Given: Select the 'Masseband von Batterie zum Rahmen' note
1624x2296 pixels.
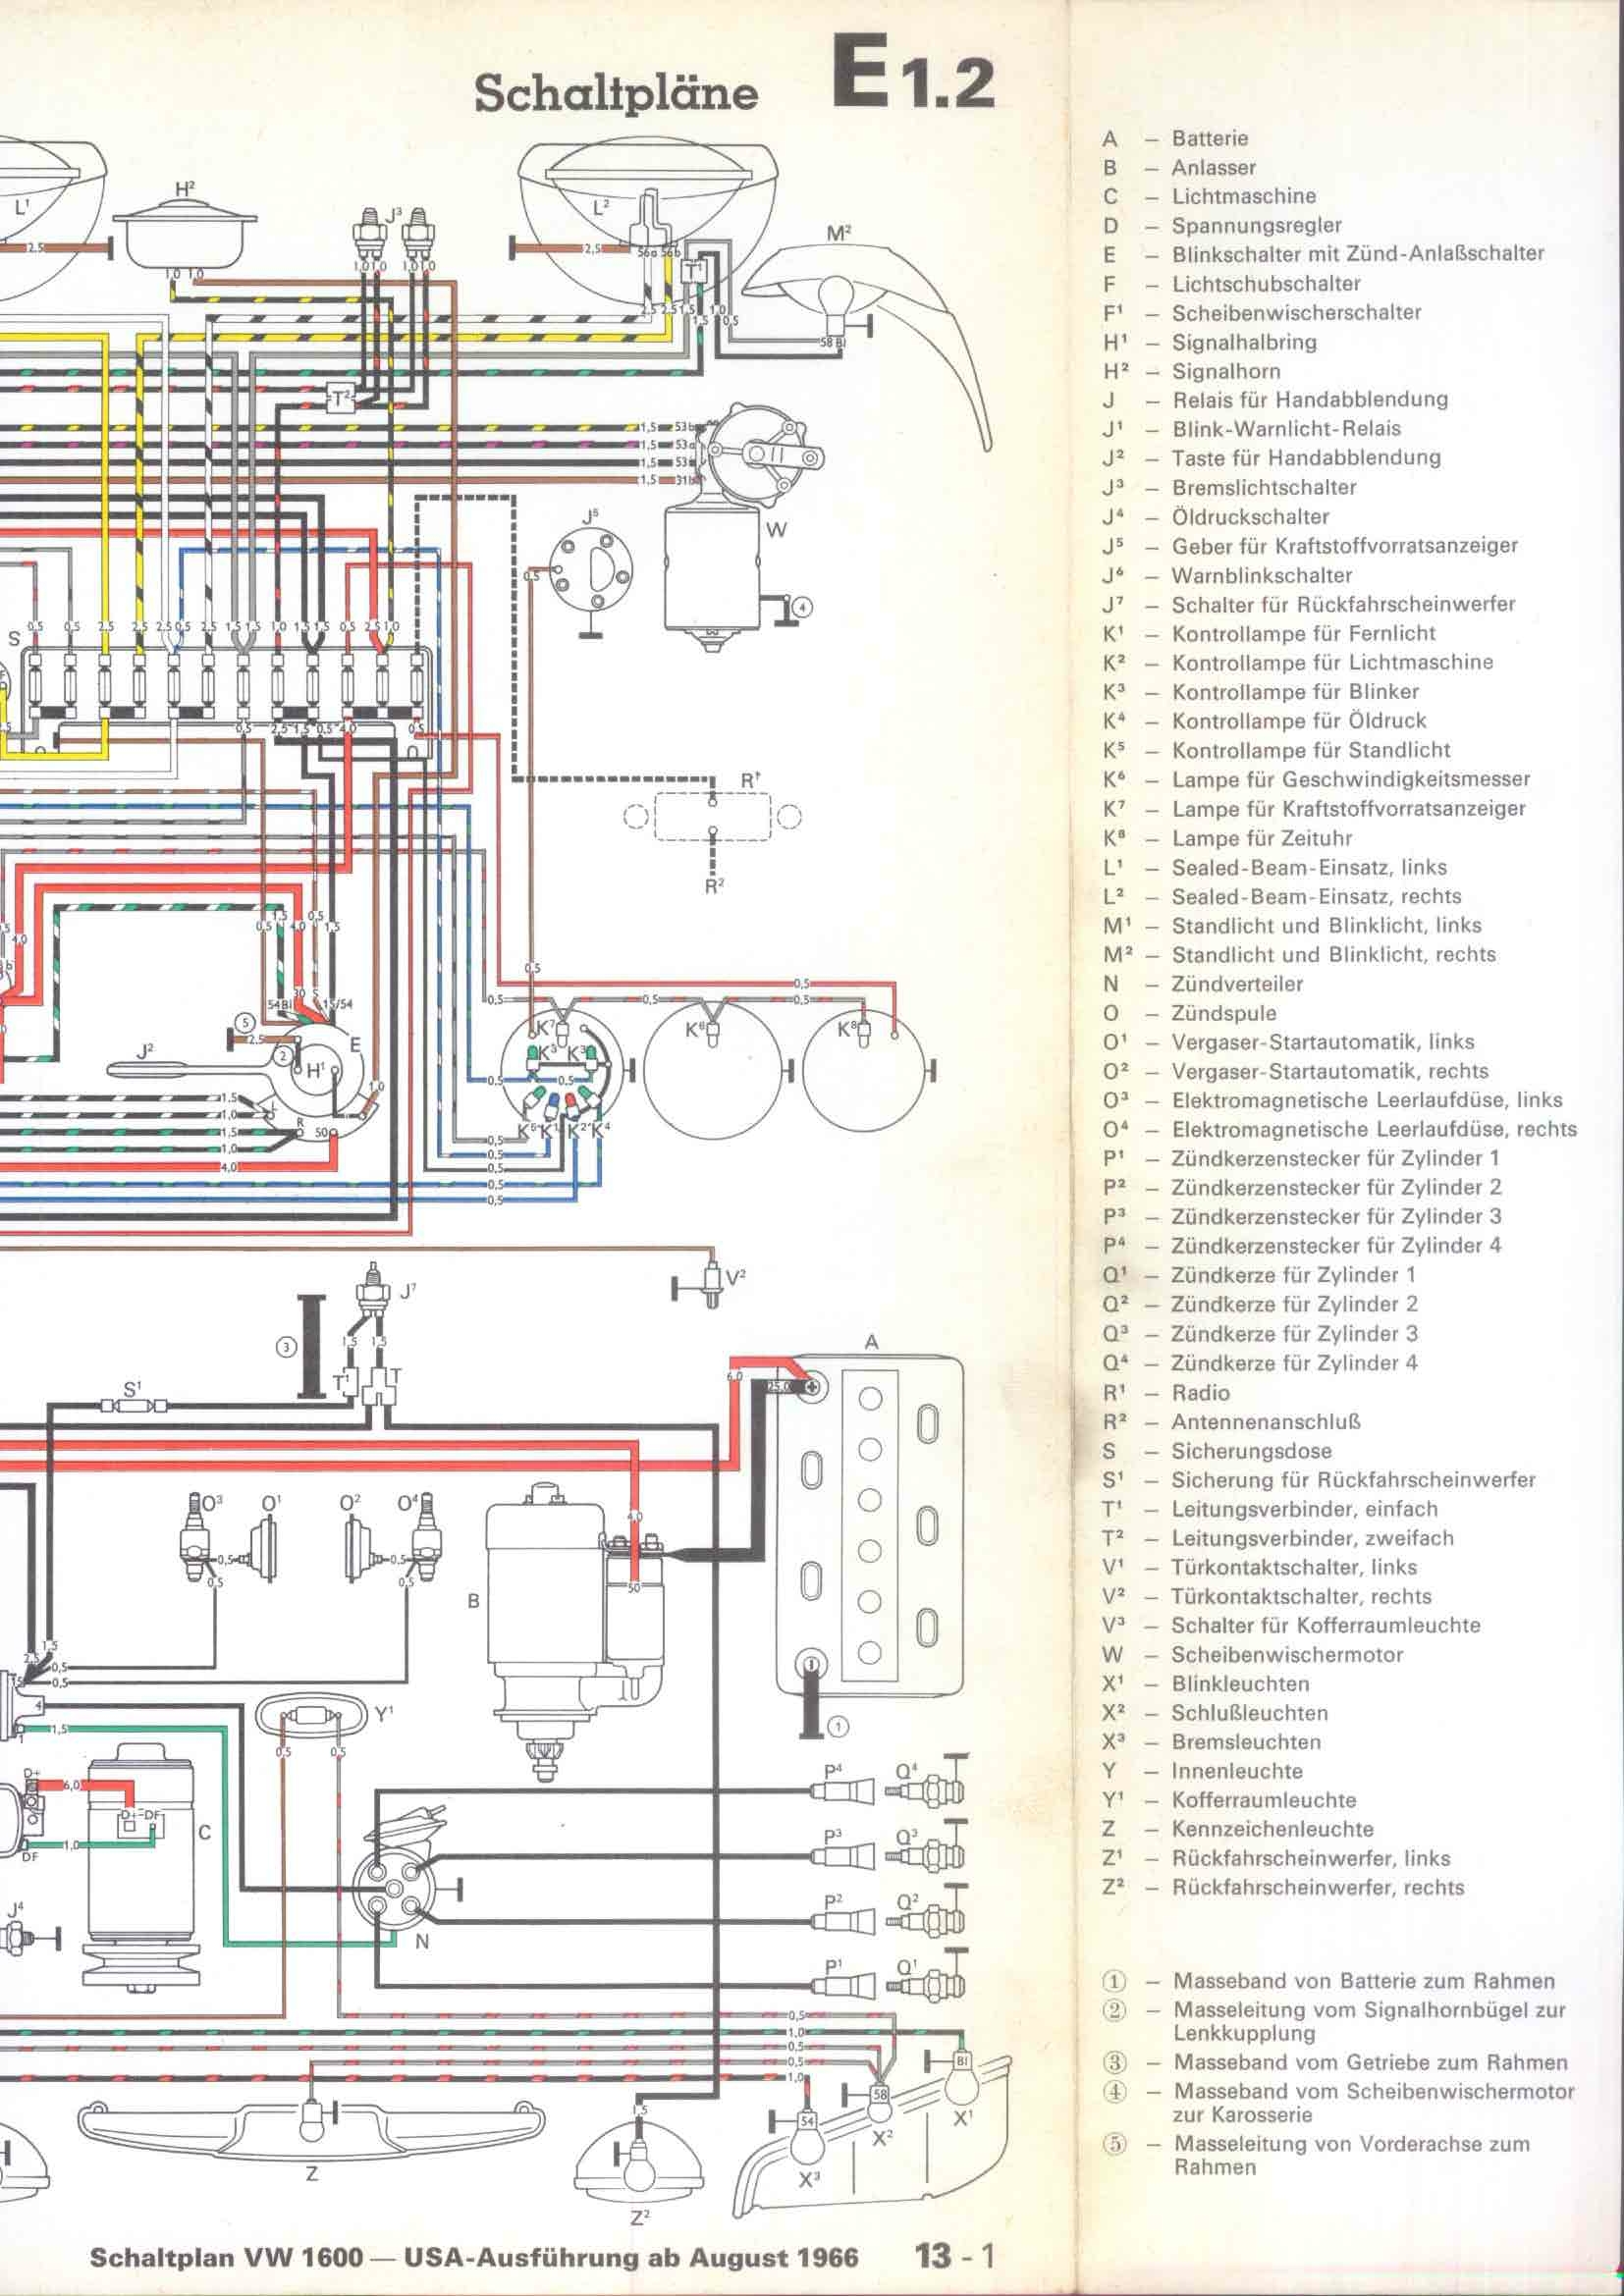Looking at the screenshot, I should pos(1363,1981).
